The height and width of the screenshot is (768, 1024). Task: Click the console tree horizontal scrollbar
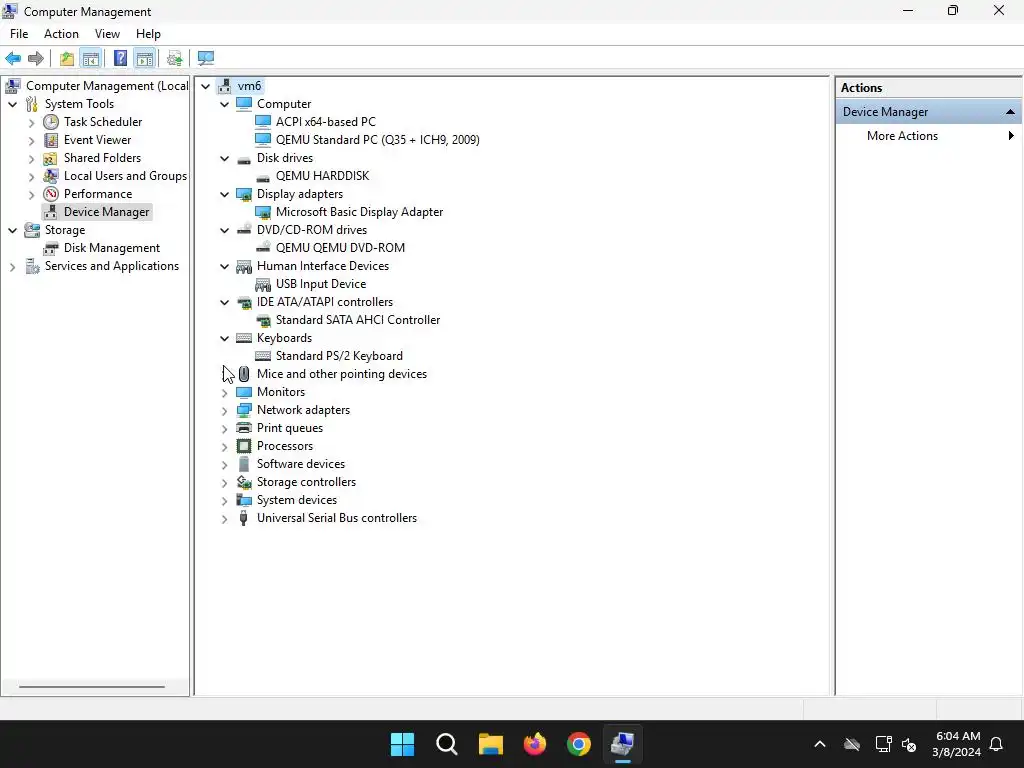[x=92, y=686]
